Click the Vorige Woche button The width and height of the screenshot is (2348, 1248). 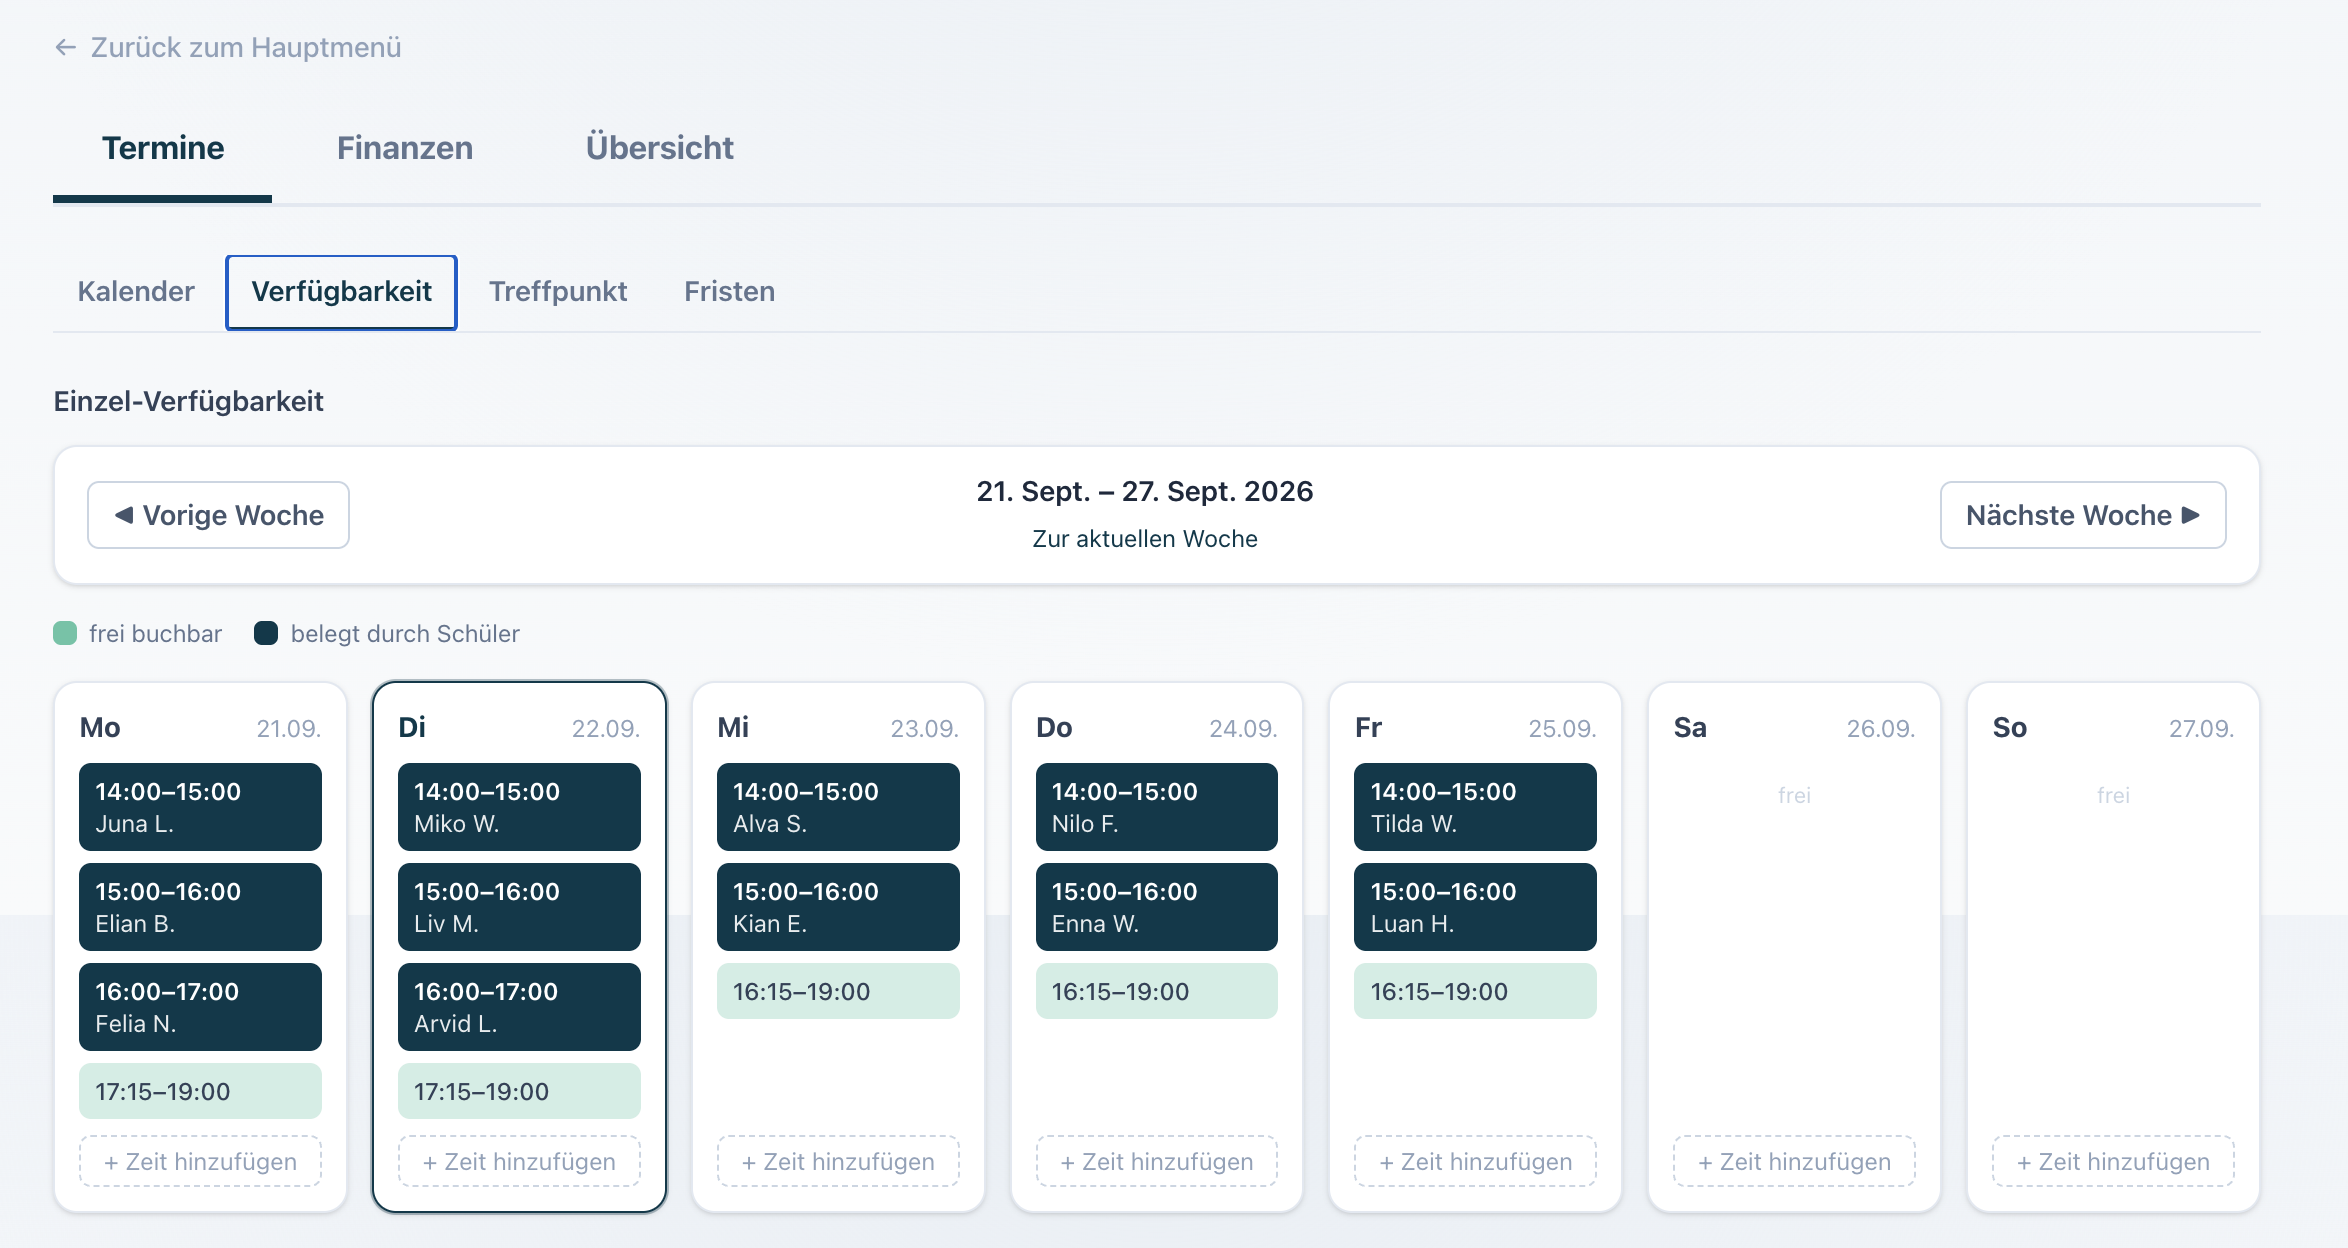[219, 515]
